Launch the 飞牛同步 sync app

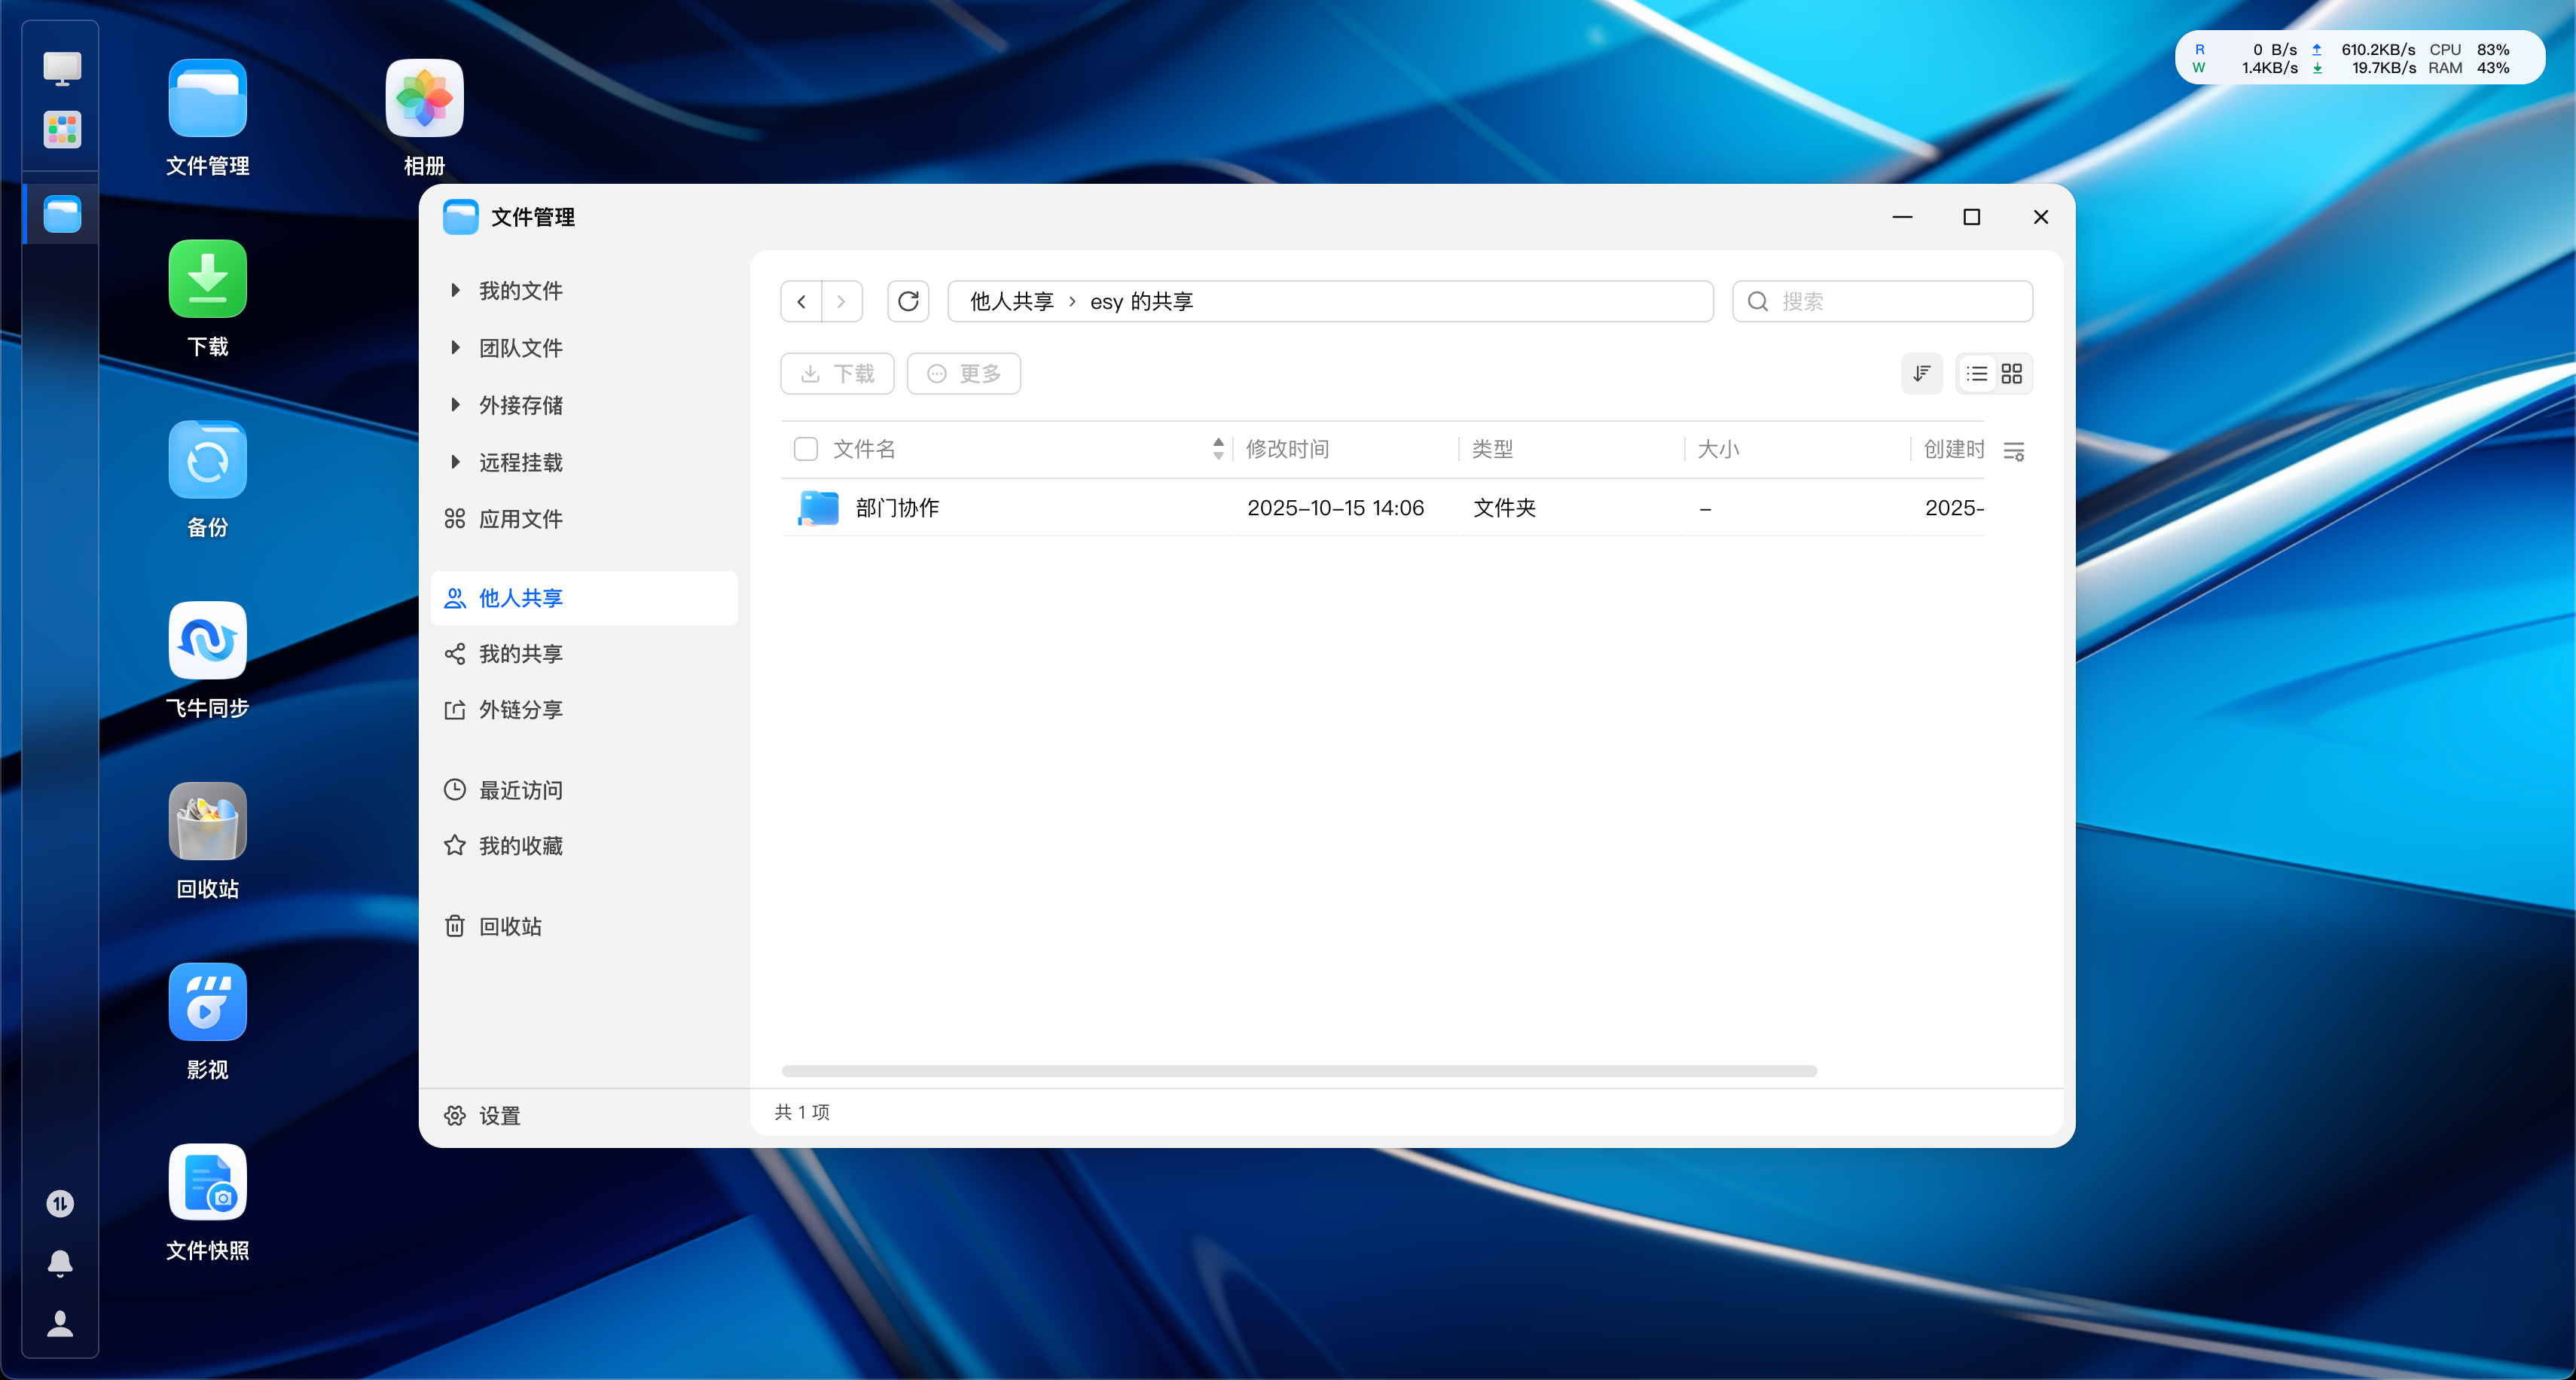(207, 641)
